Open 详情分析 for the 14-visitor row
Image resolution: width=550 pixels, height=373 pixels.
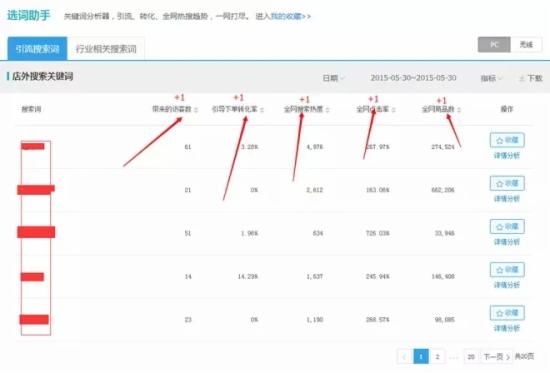point(507,285)
